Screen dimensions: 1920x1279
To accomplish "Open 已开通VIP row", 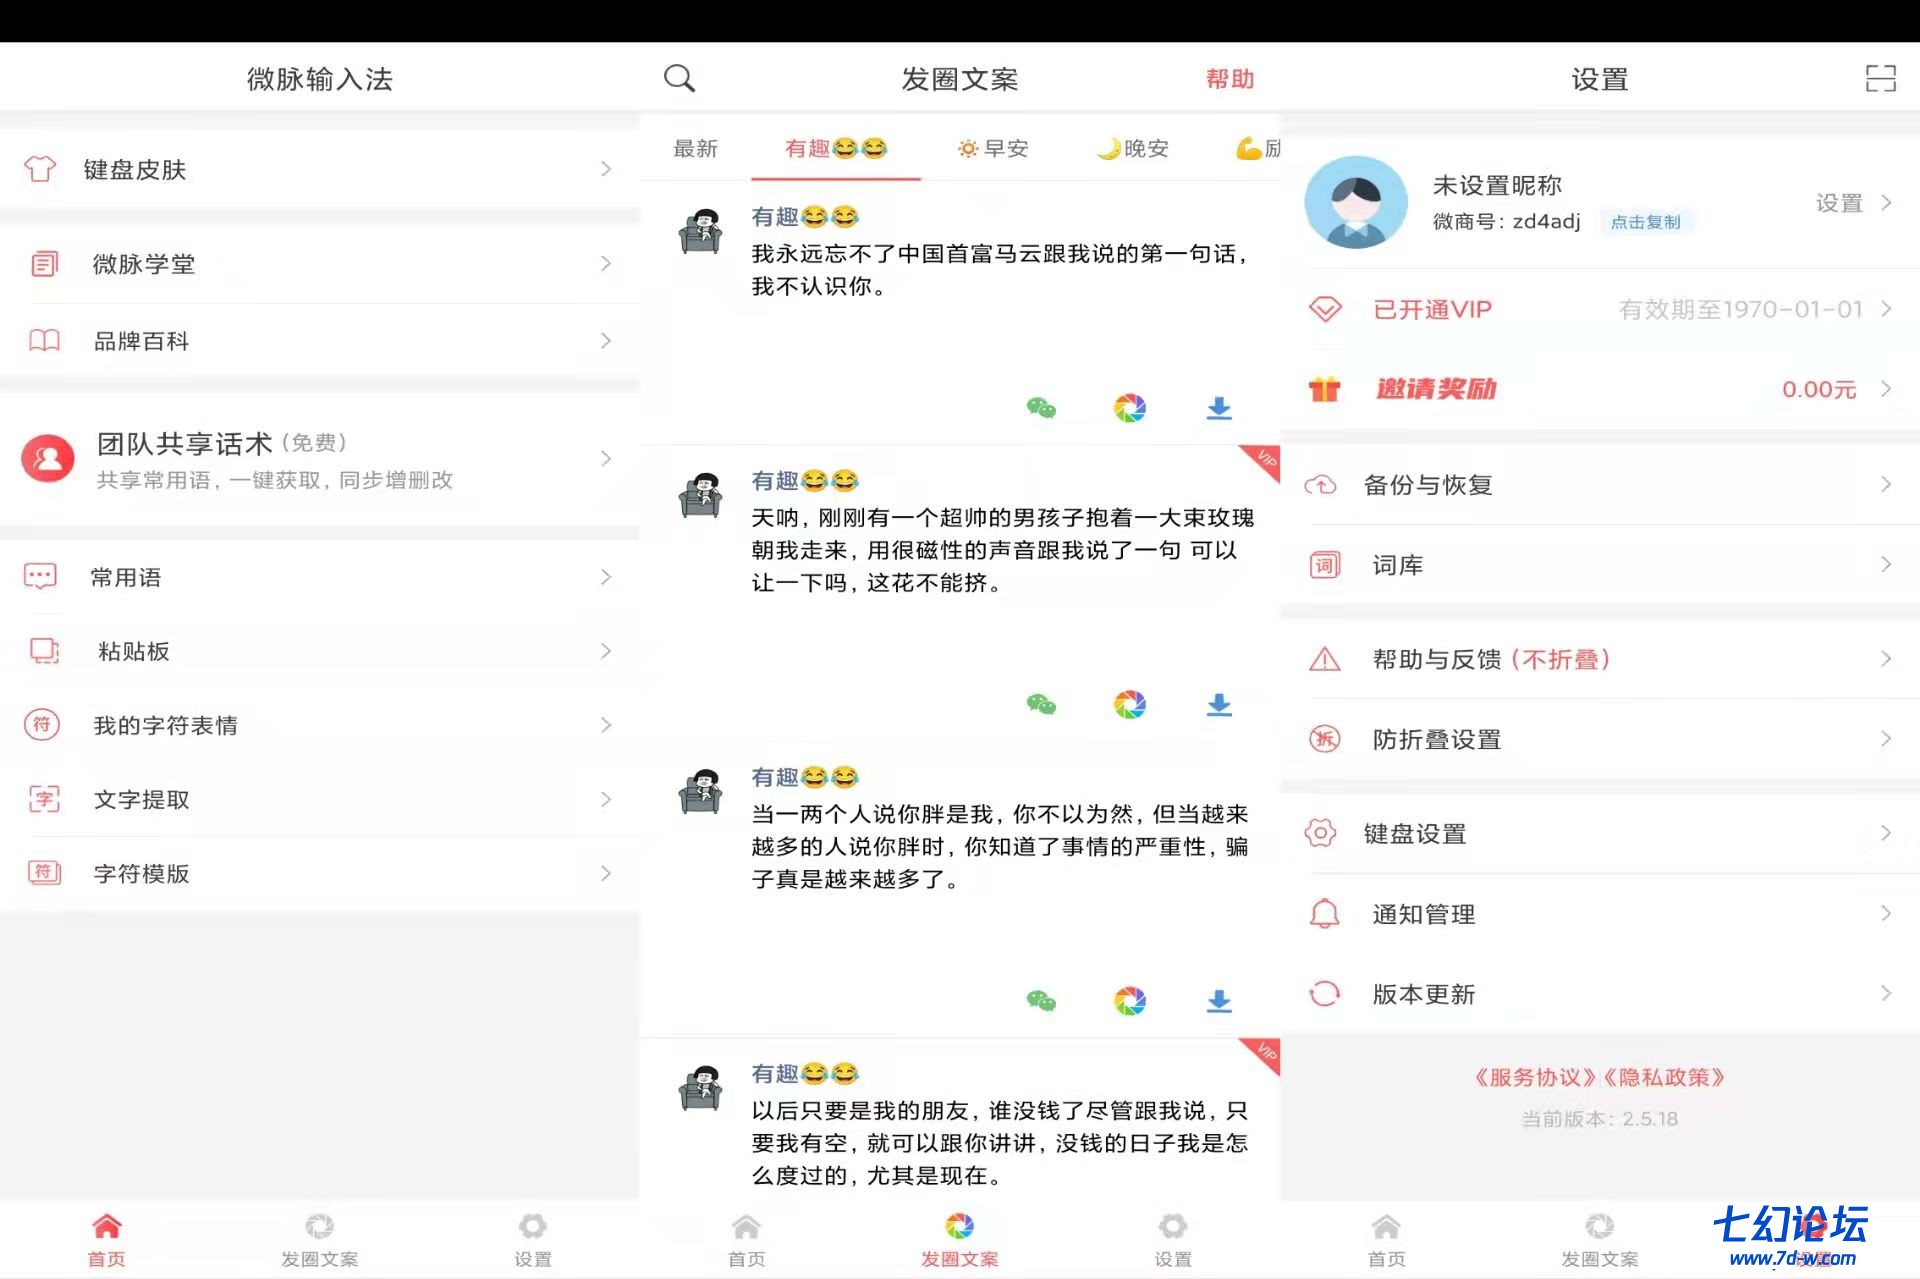I will click(x=1600, y=309).
